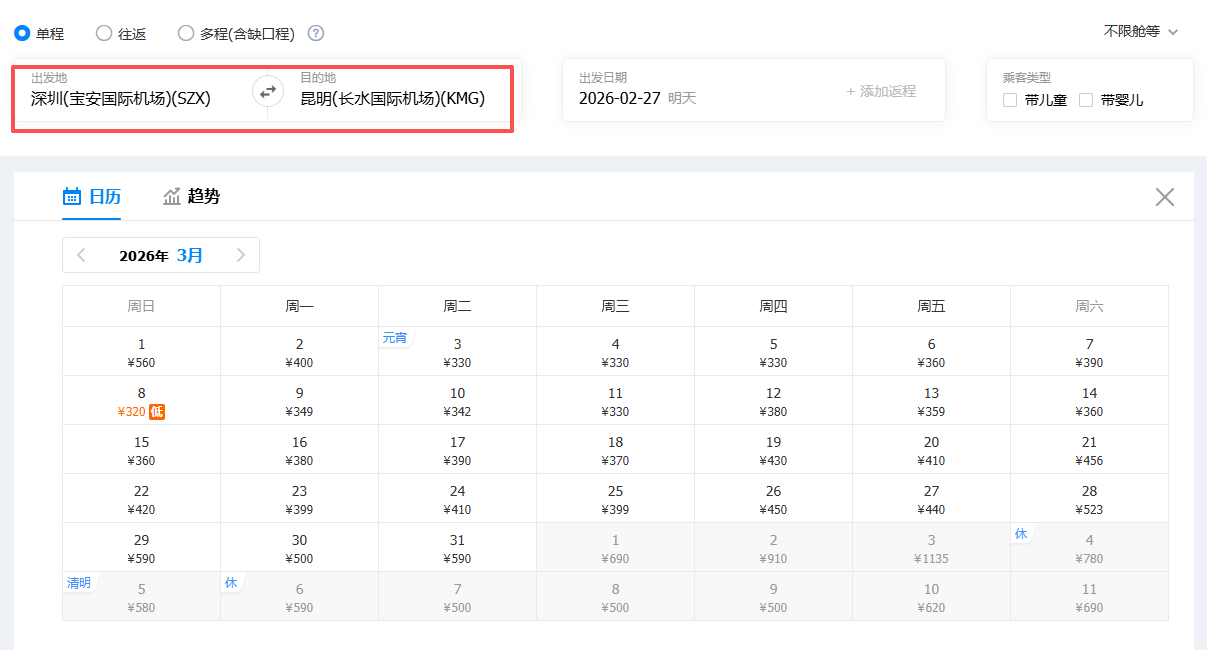1207x650 pixels.
Task: Switch to the 趋势 trend tab
Action: point(192,197)
